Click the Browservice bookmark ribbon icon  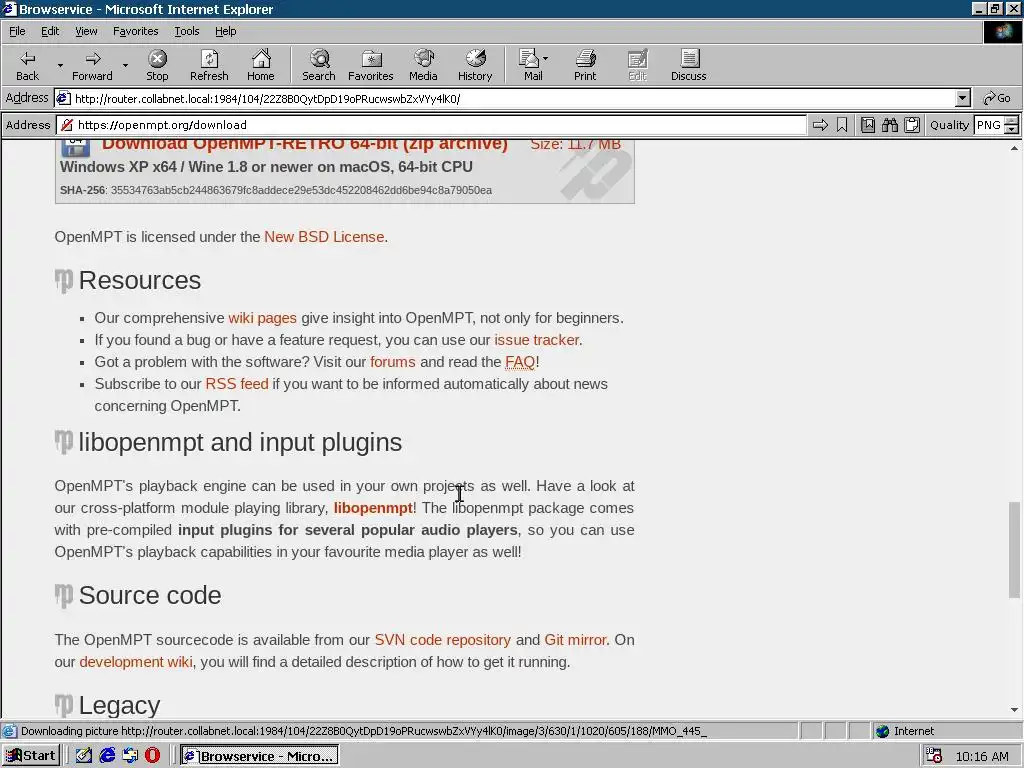(x=842, y=125)
